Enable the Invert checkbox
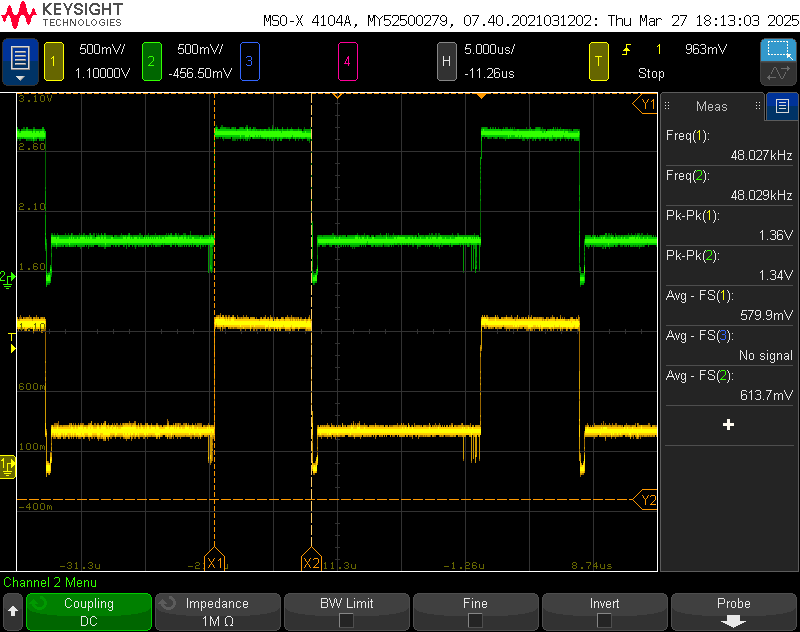The height and width of the screenshot is (632, 800). [604, 620]
